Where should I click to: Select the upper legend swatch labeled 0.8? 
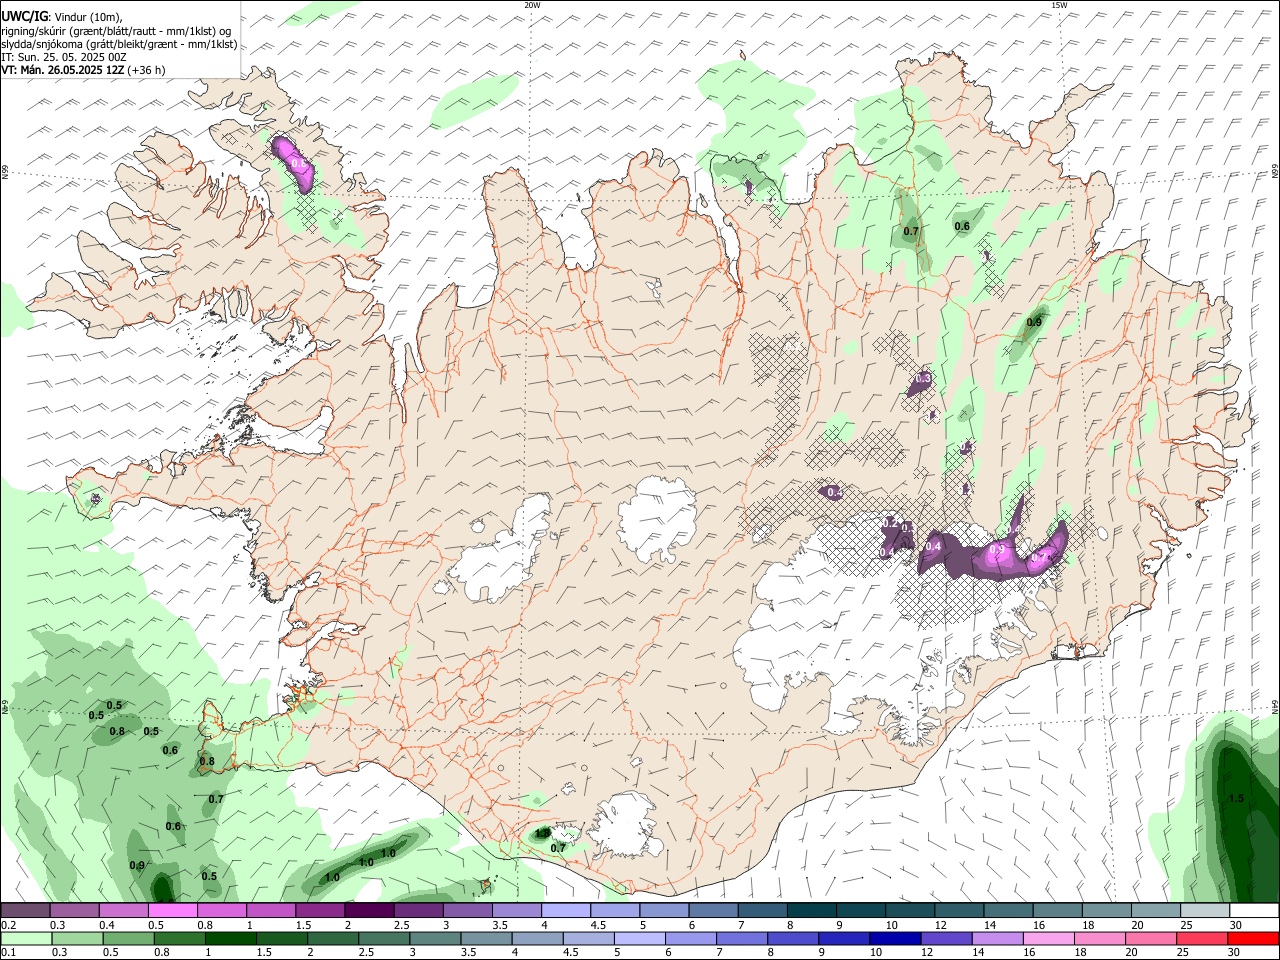point(221,911)
